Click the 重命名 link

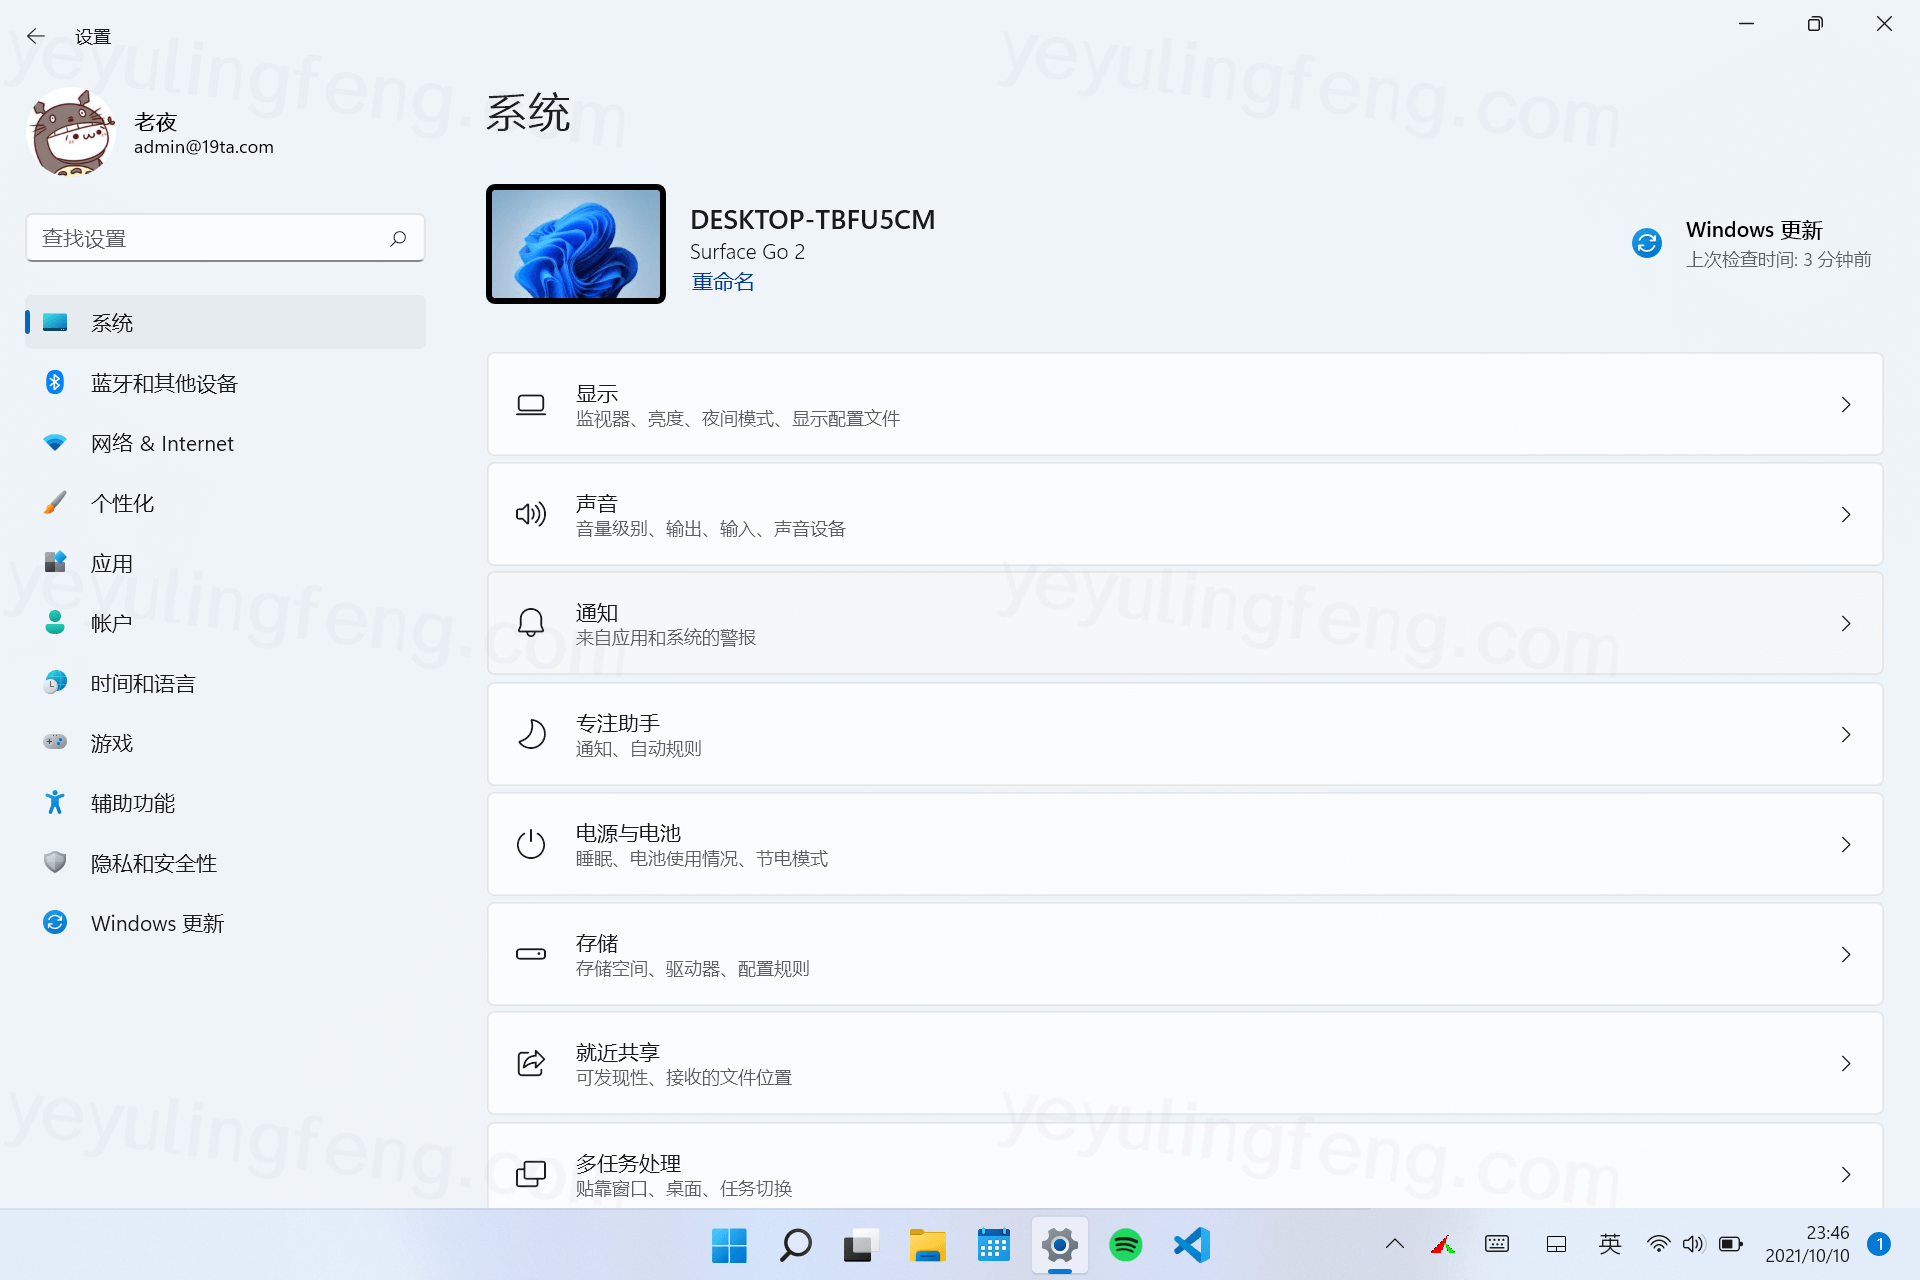722,282
